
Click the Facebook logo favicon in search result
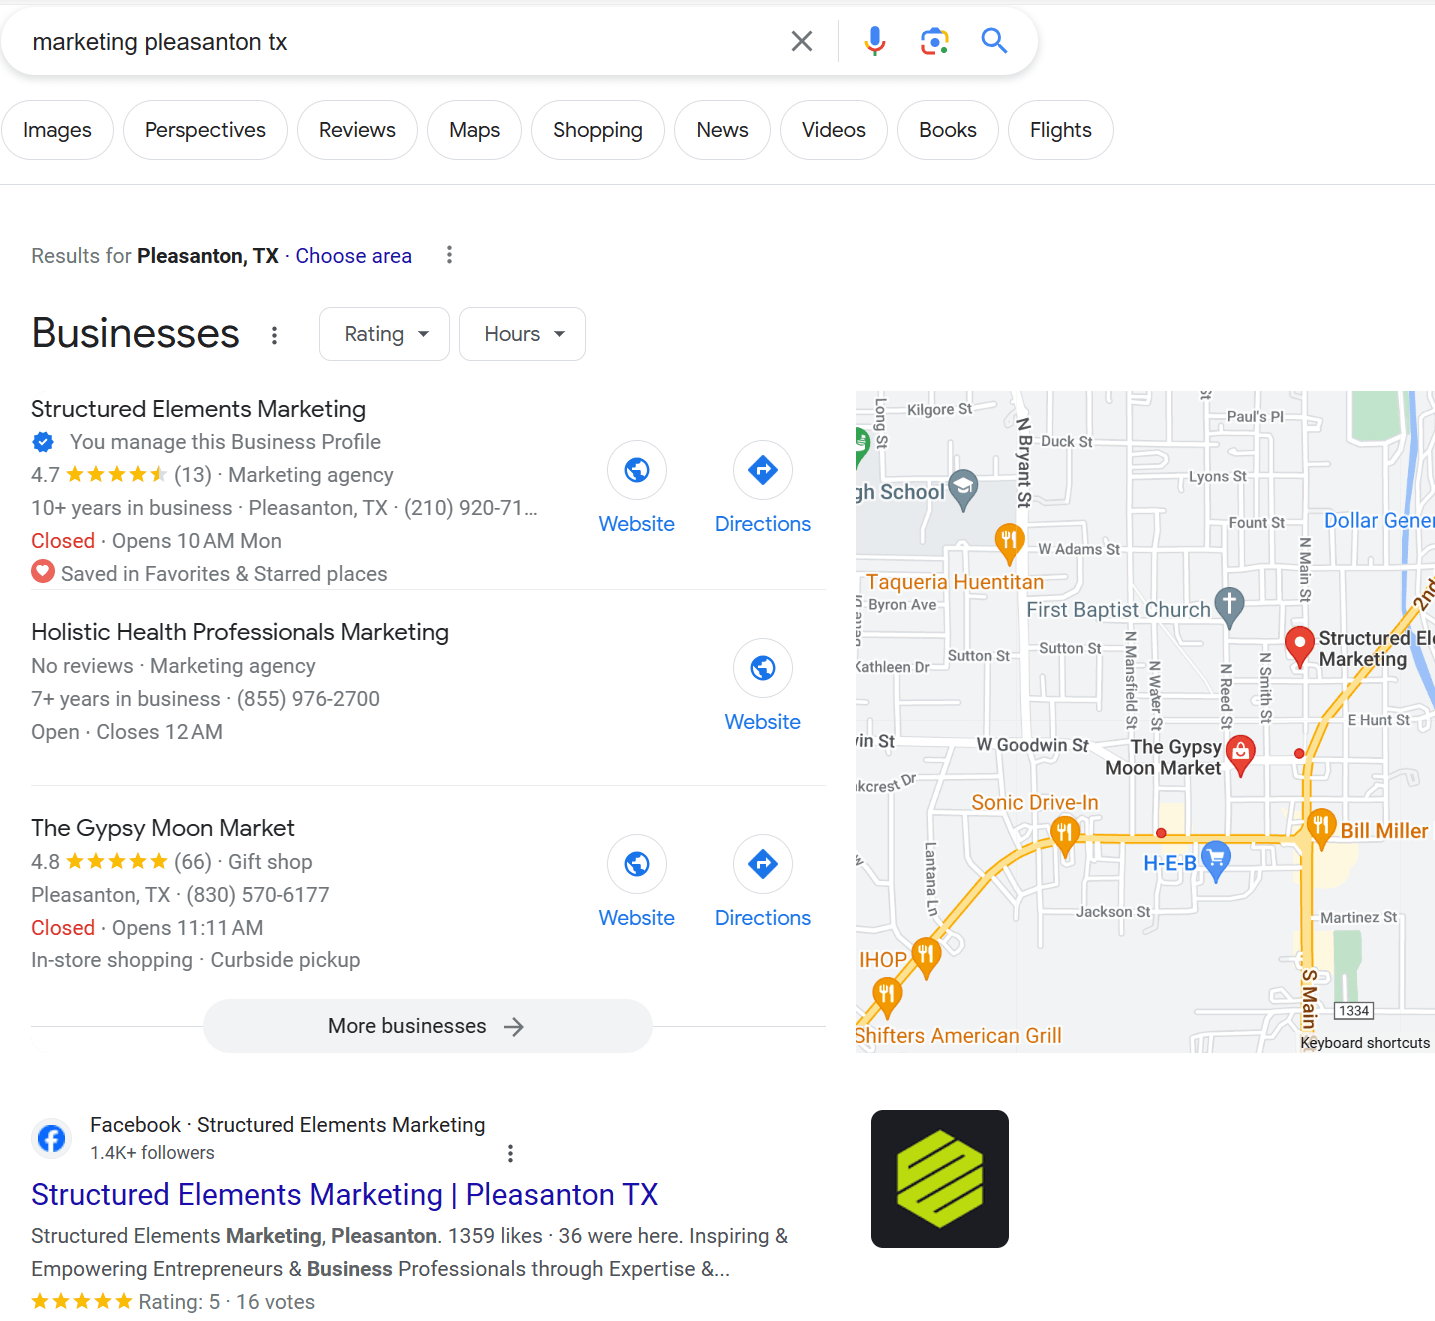51,1138
